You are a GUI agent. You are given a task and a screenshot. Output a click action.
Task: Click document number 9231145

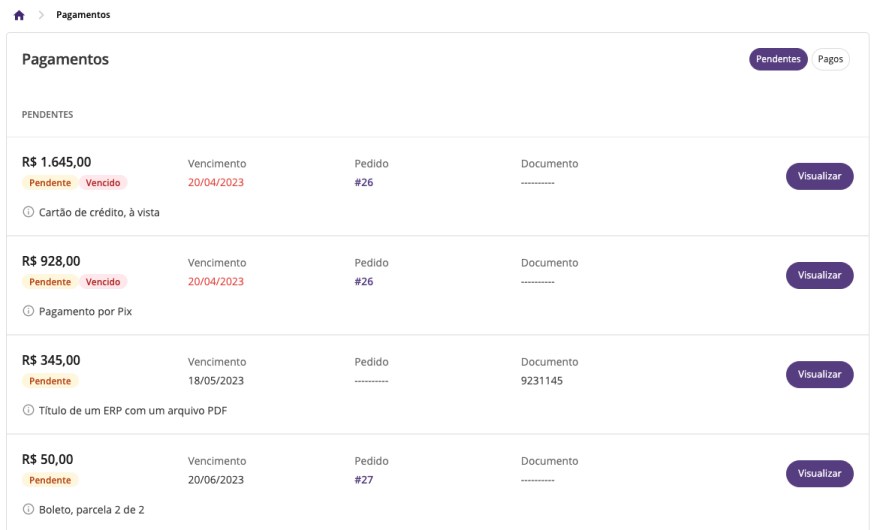point(542,380)
